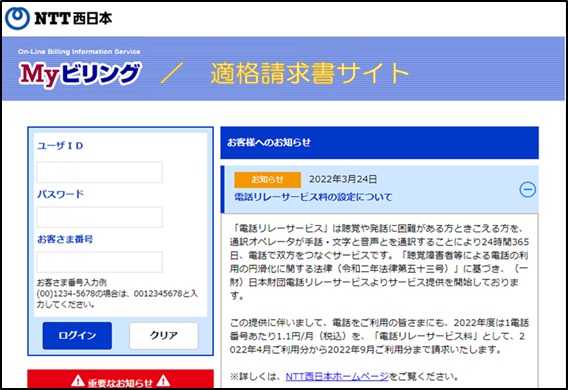
Task: Open notice 電話リレーサービス料の設定について
Action: tap(313, 197)
